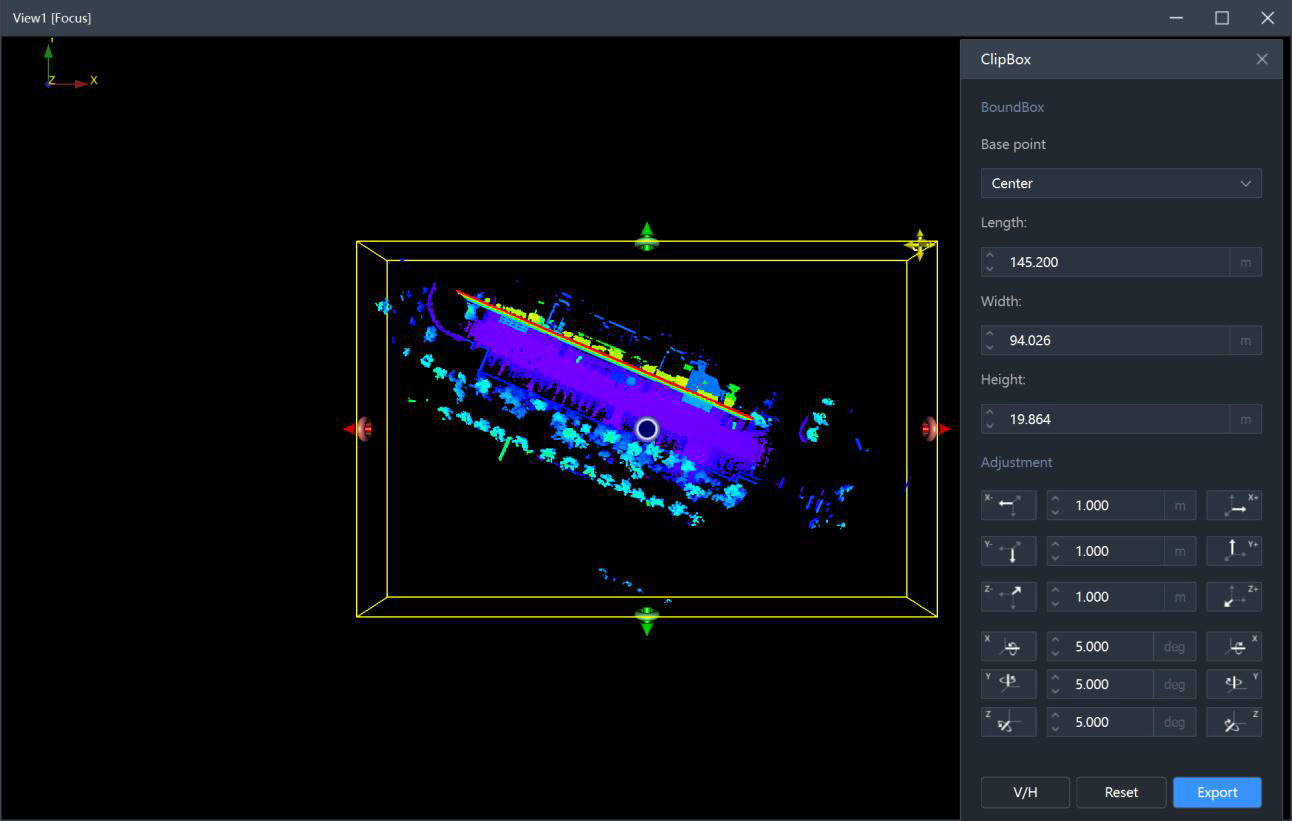Rotate clip box positively around Z axis
This screenshot has width=1292, height=821.
click(1234, 722)
